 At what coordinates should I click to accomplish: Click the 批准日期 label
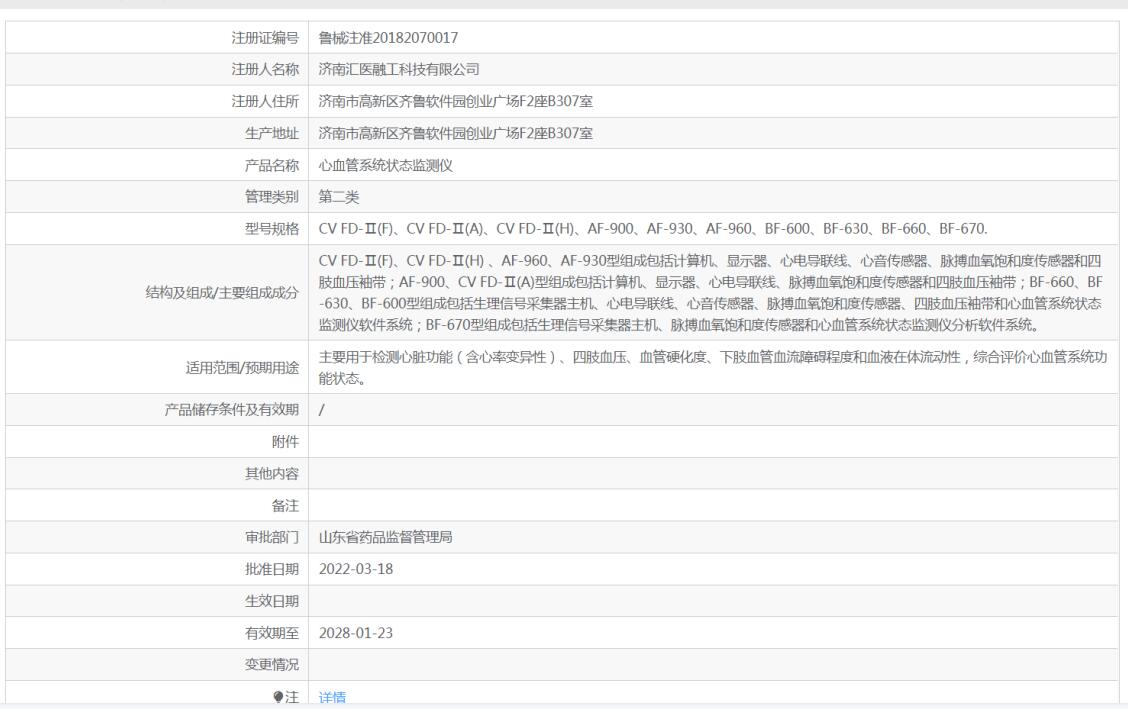(x=272, y=569)
